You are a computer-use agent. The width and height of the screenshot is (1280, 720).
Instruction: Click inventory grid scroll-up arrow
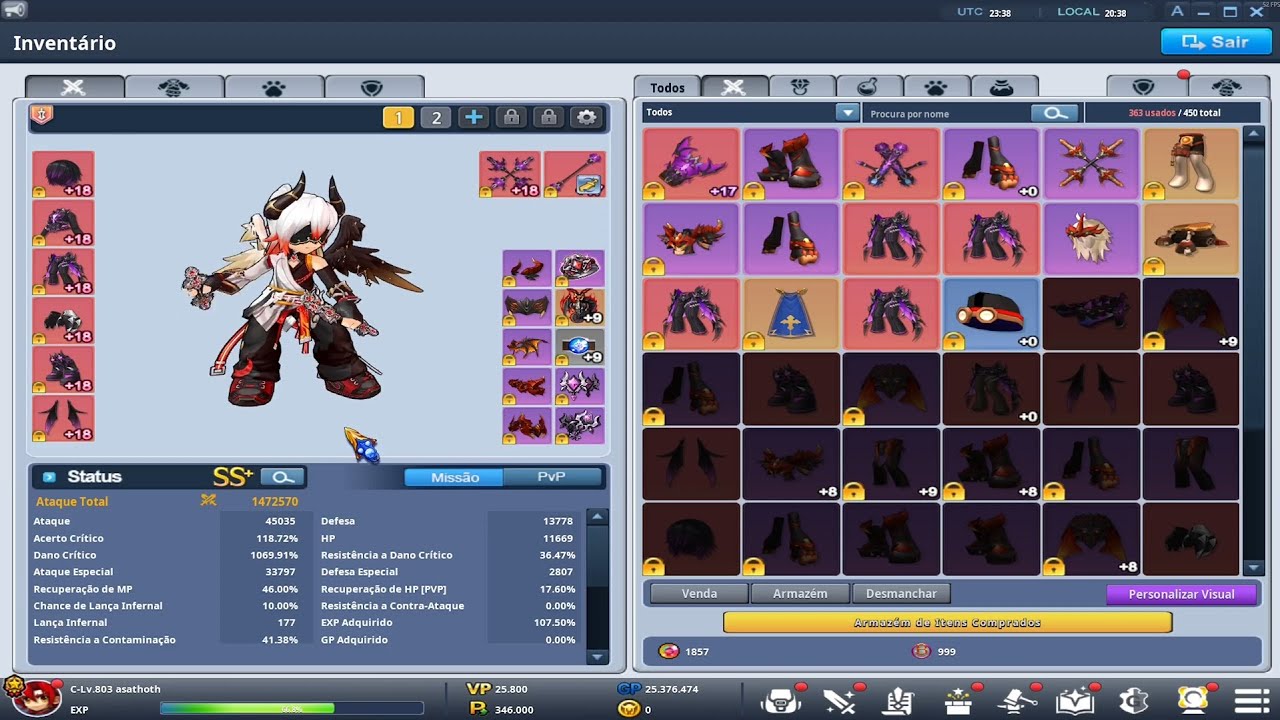tap(1254, 134)
